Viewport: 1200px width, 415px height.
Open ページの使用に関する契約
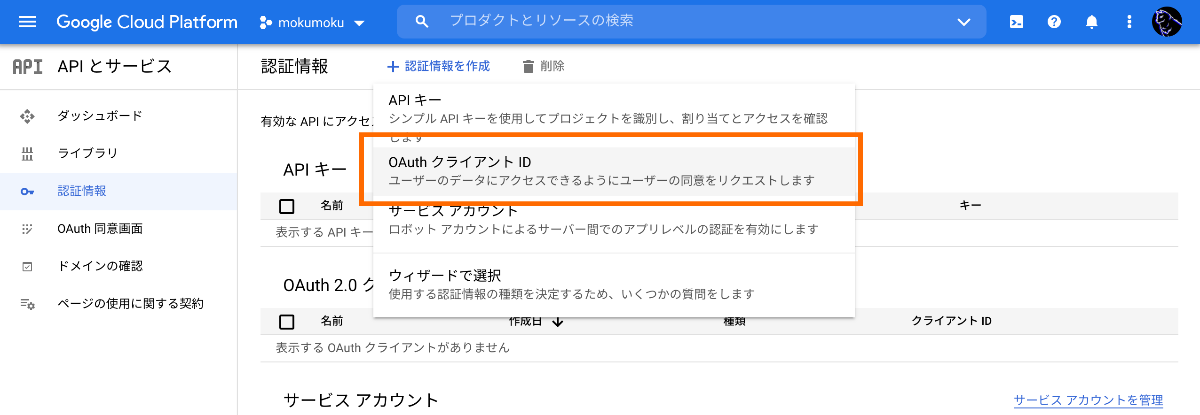pyautogui.click(x=131, y=303)
